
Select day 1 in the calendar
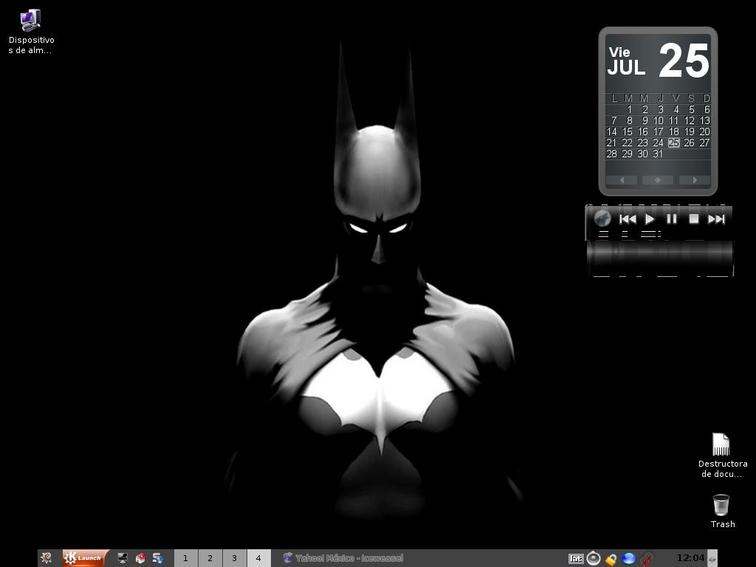(x=629, y=109)
